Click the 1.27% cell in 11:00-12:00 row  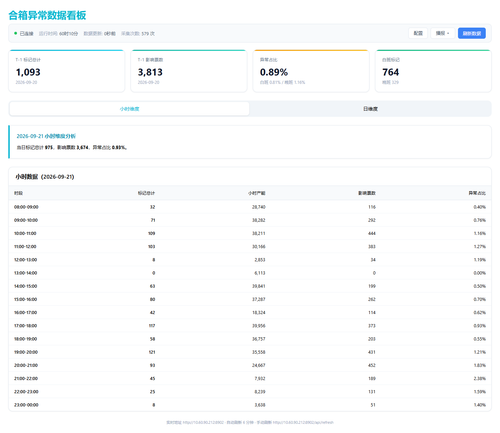point(480,247)
